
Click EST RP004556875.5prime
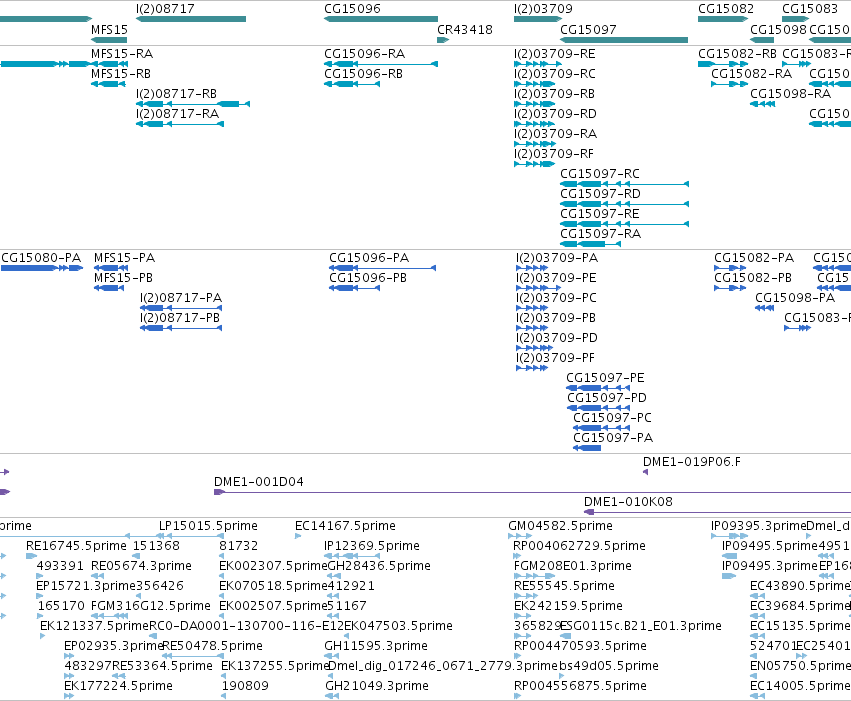(x=518, y=696)
